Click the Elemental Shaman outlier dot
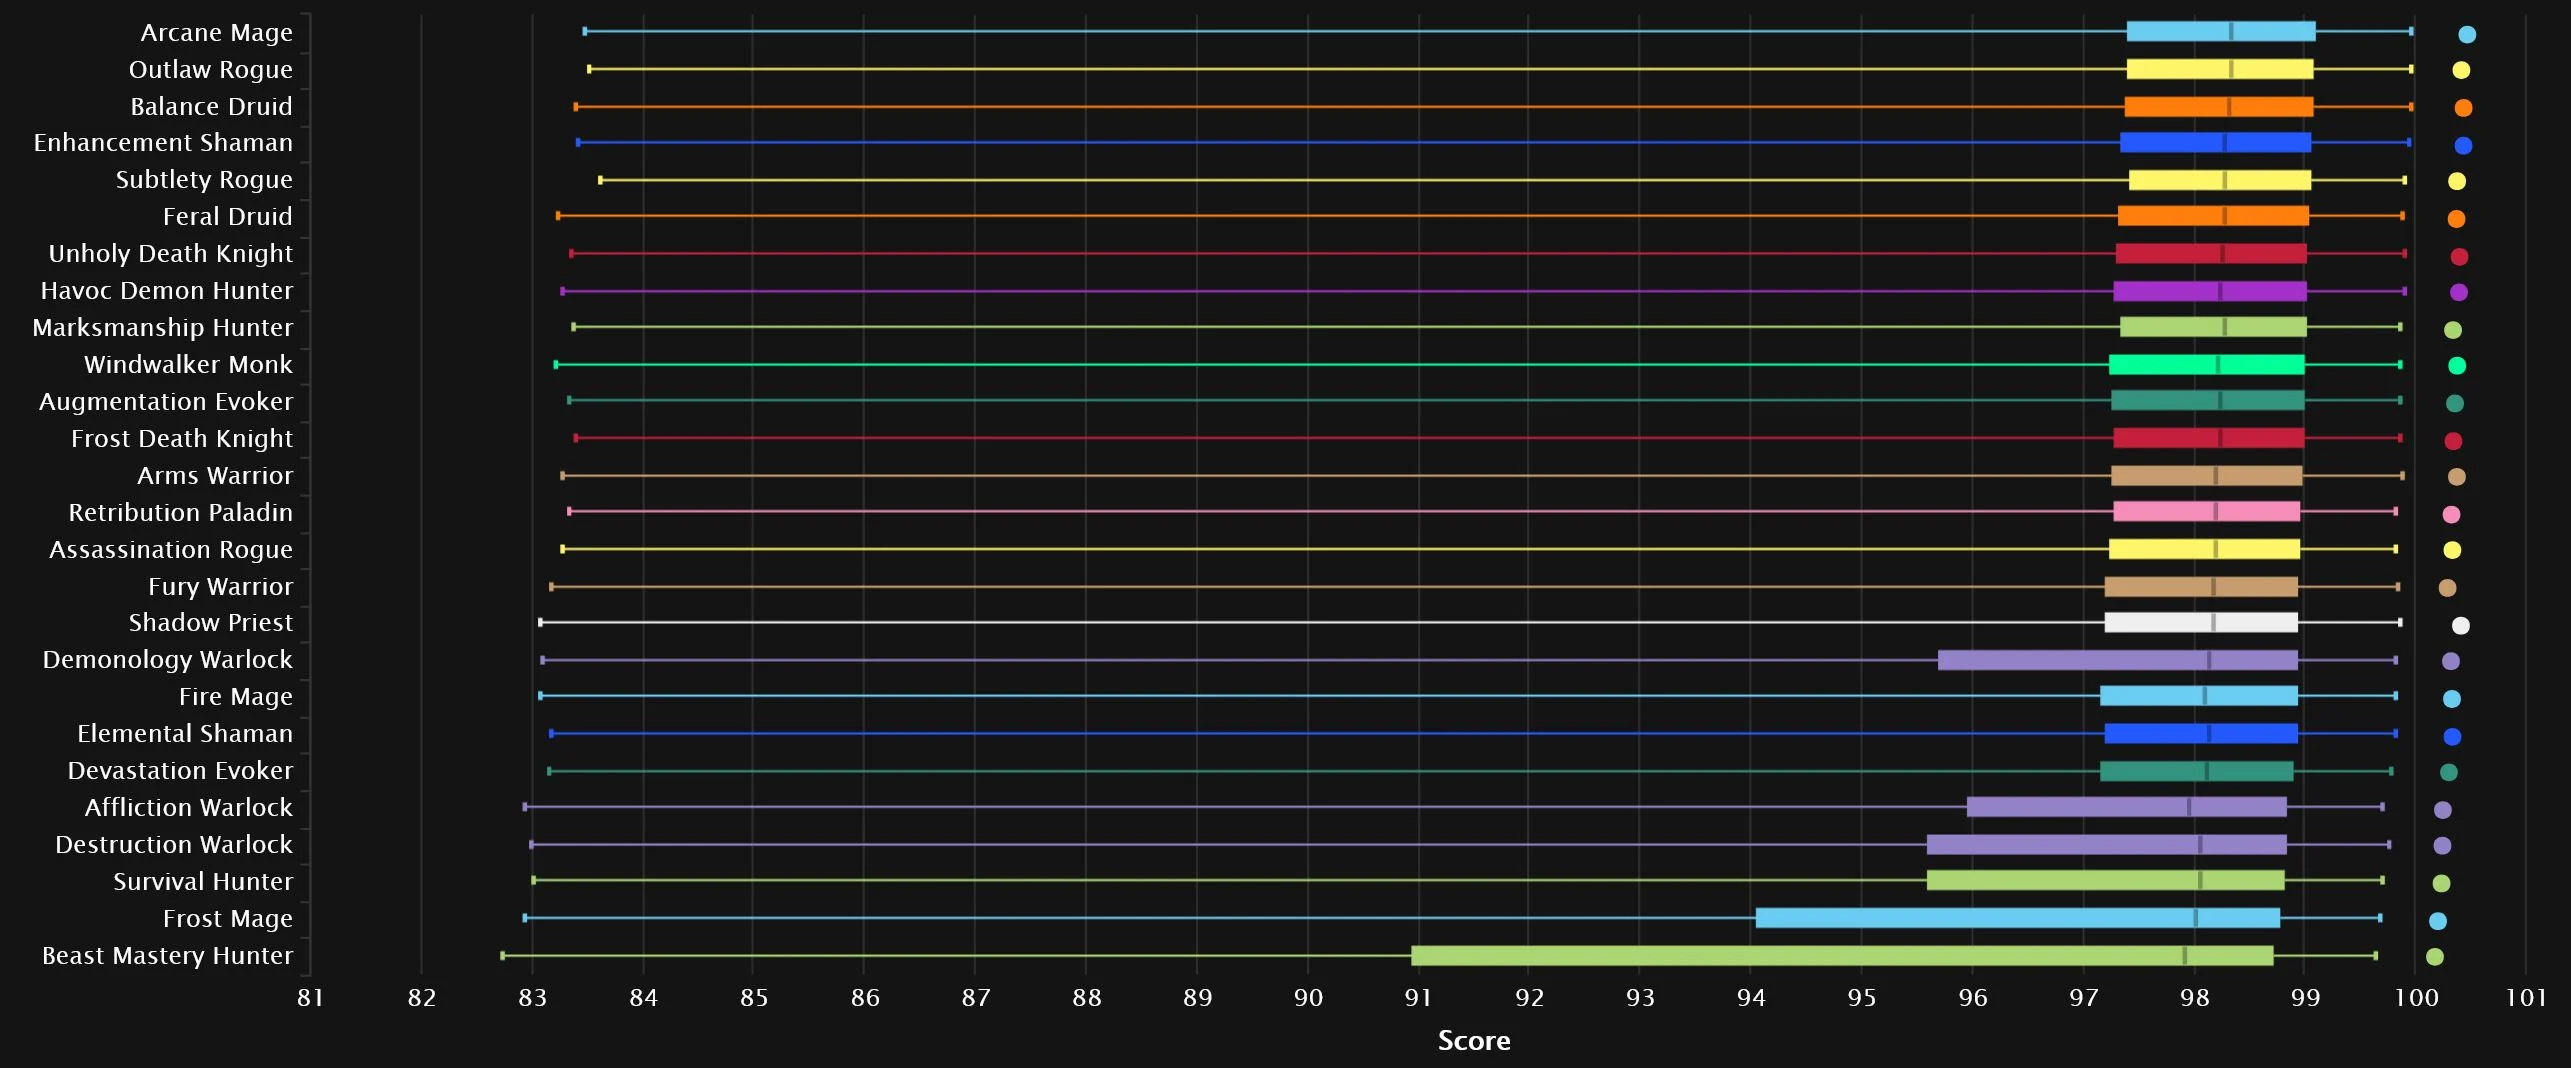 2452,737
